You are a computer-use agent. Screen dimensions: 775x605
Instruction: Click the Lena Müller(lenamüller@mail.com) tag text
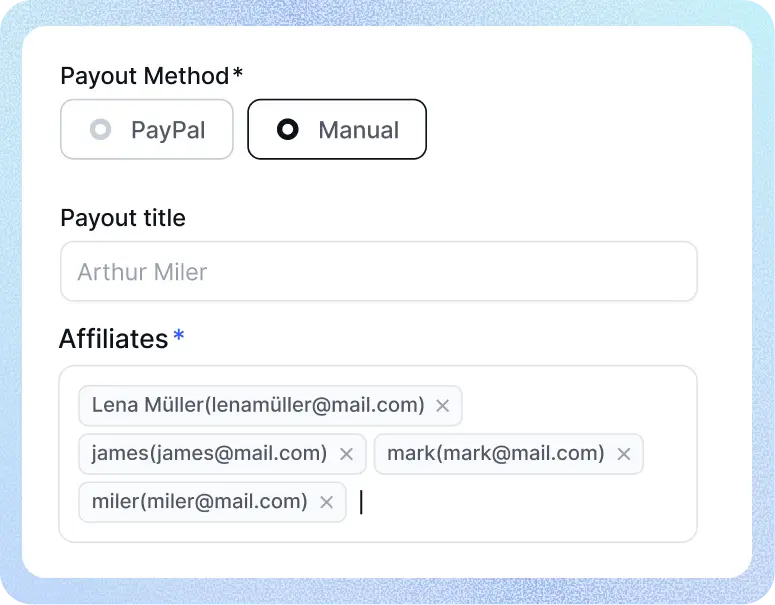258,405
